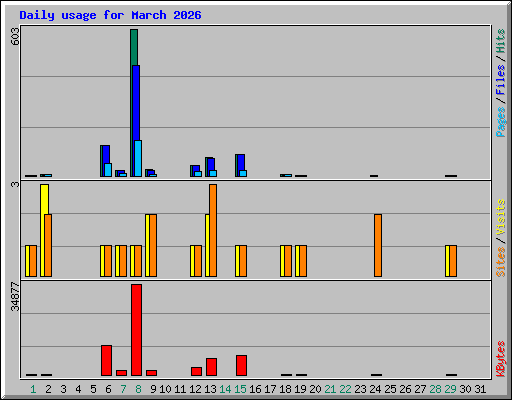Select the orange Sites bar for day 9

click(x=153, y=245)
